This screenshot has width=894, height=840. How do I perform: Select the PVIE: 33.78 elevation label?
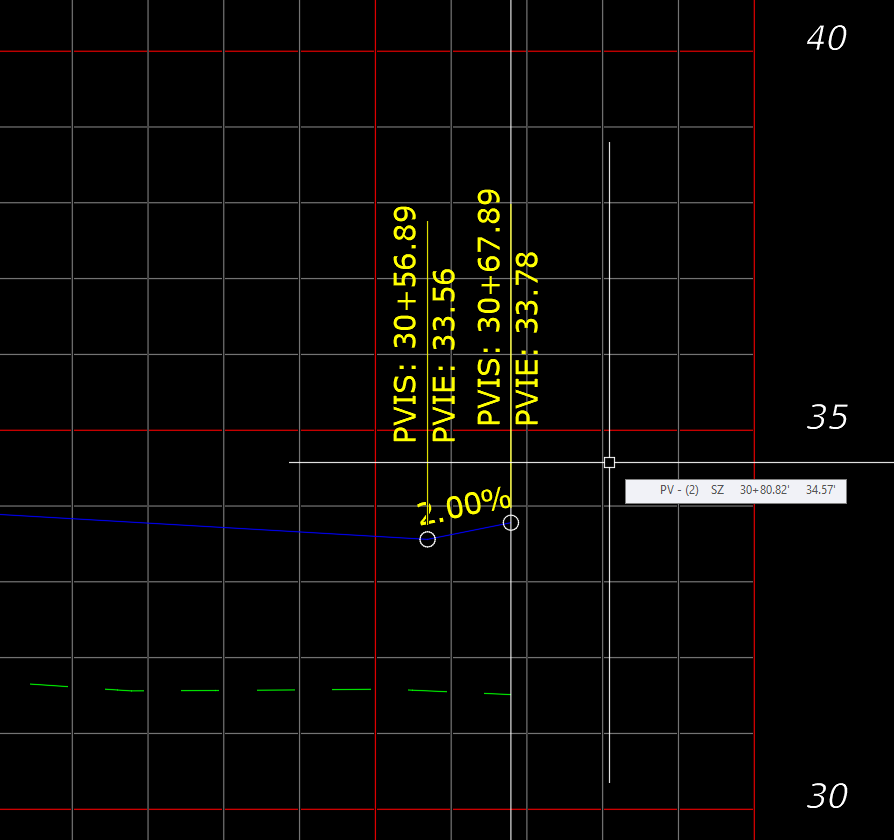tap(527, 350)
